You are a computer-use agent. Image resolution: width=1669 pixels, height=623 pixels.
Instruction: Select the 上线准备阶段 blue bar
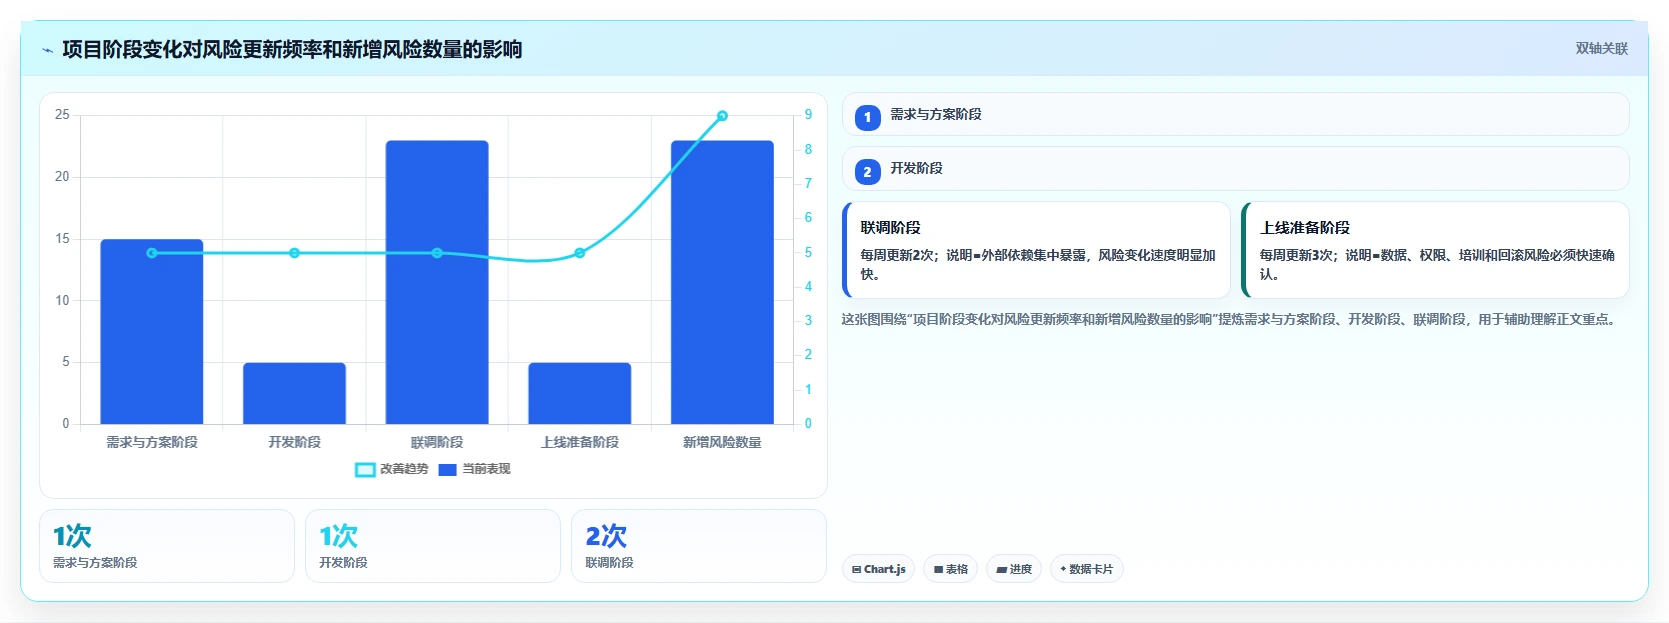[x=580, y=393]
